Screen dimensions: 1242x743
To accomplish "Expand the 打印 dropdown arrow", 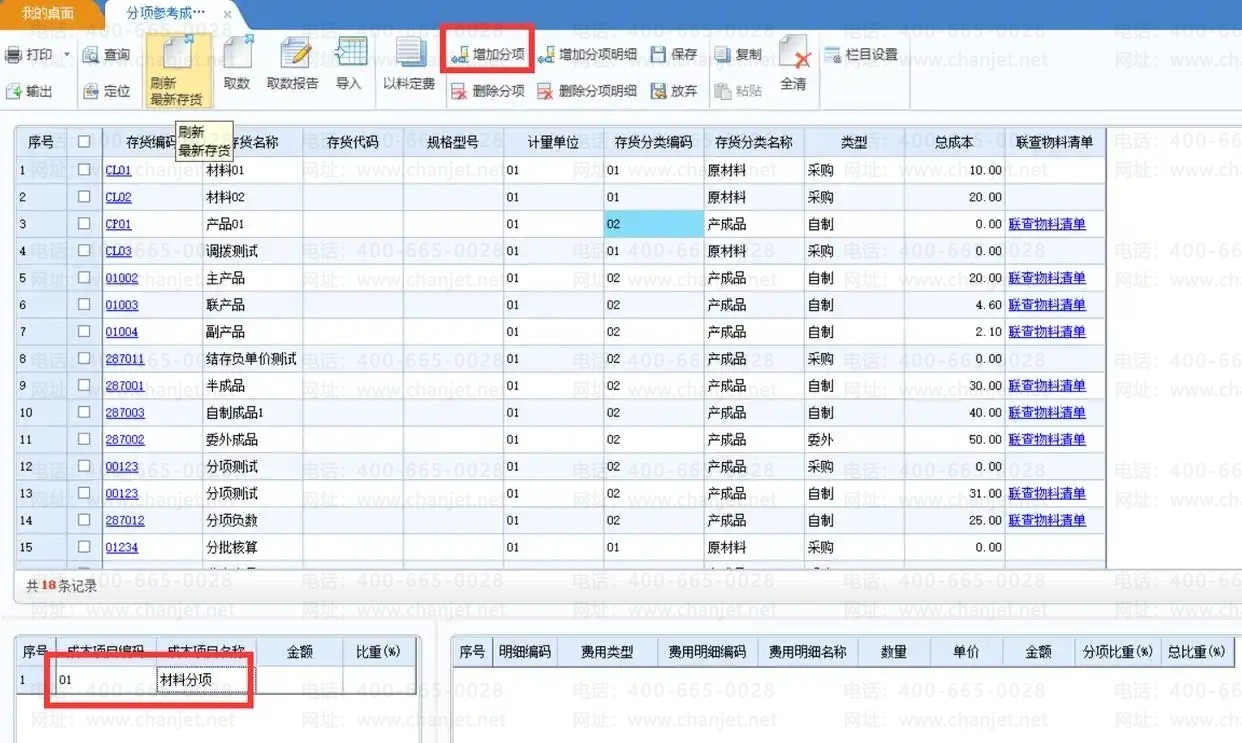I will point(67,55).
